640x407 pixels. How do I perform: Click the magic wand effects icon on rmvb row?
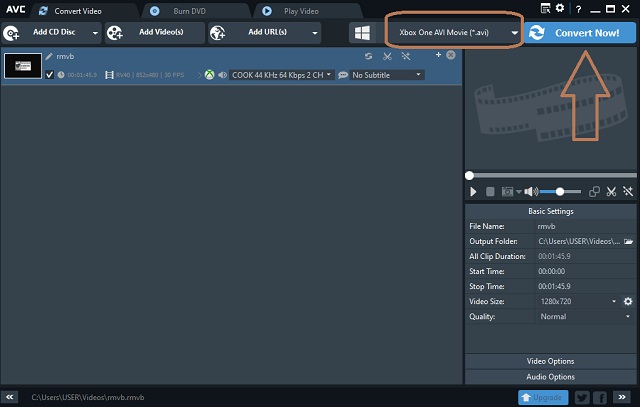(x=406, y=56)
